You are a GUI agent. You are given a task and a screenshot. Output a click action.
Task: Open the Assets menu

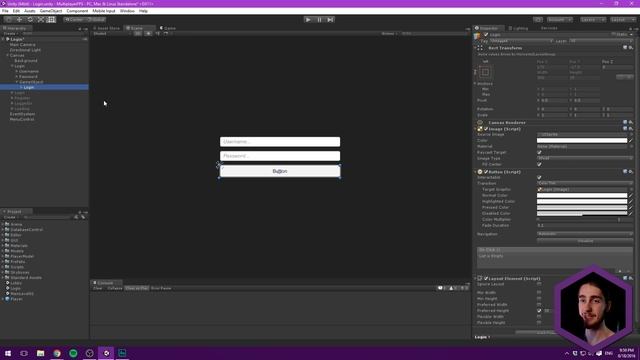coord(29,11)
